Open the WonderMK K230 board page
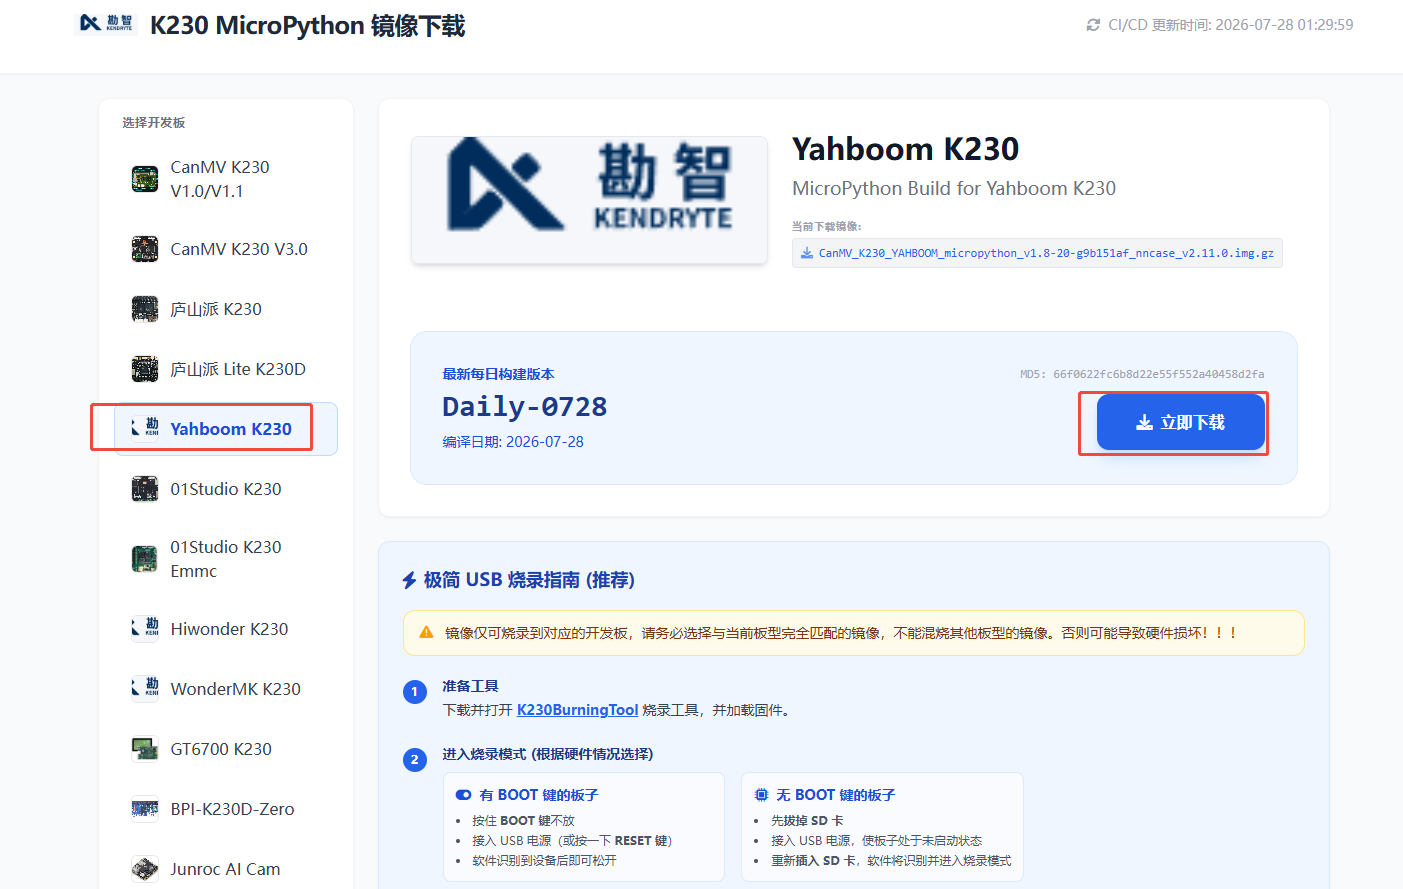 (226, 689)
